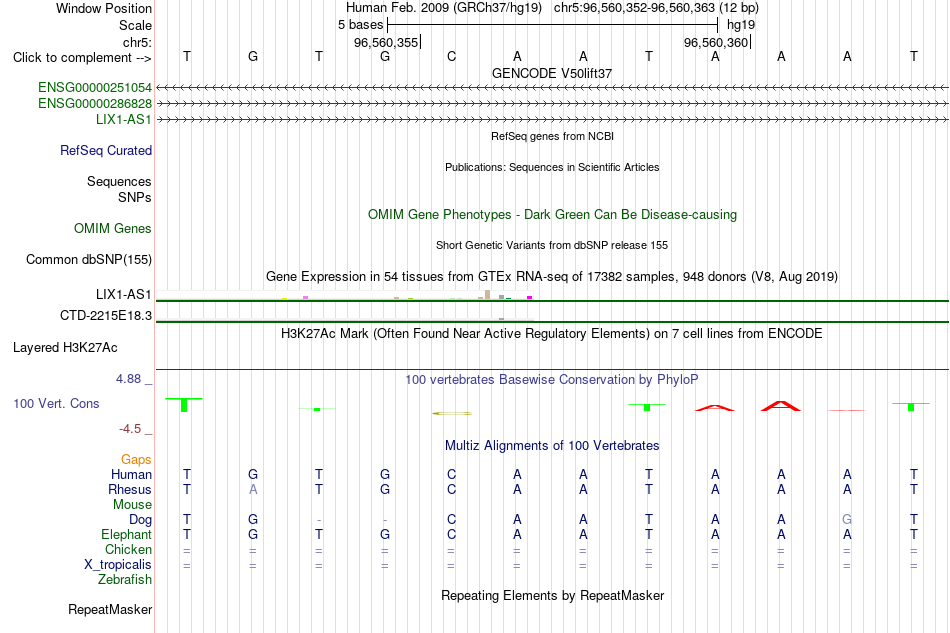This screenshot has height=633, width=950.
Task: Click the H3K27Ac Mark ENCODE track title
Action: pos(552,334)
